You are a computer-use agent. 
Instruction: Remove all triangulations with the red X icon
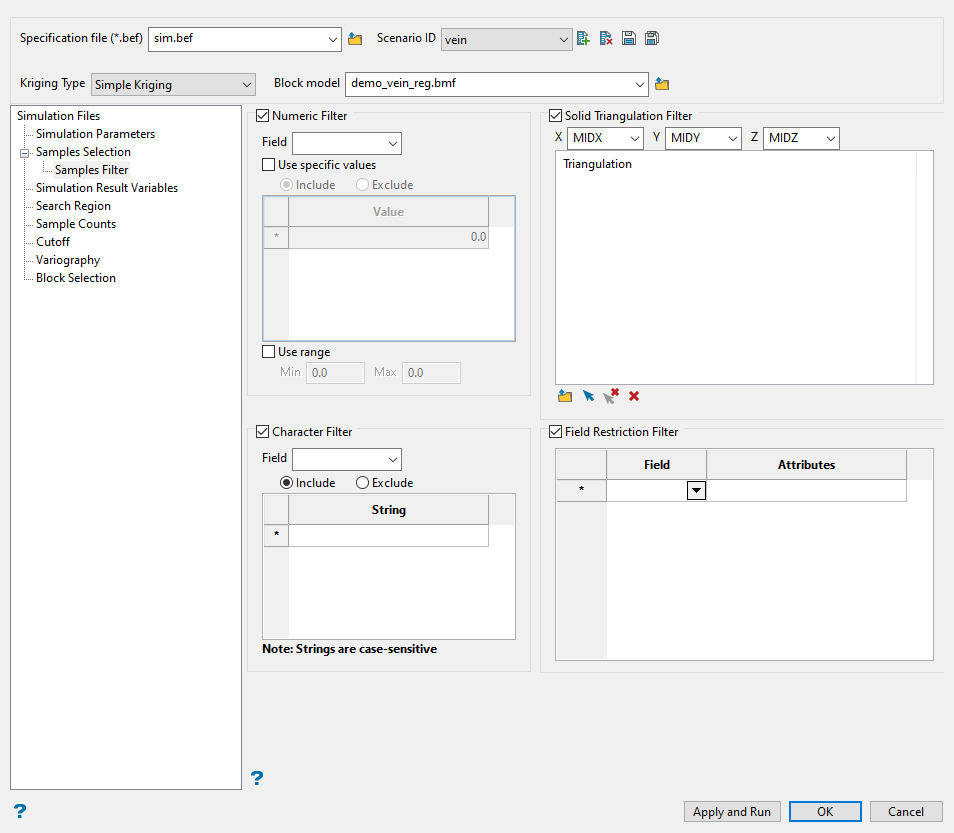pyautogui.click(x=634, y=396)
